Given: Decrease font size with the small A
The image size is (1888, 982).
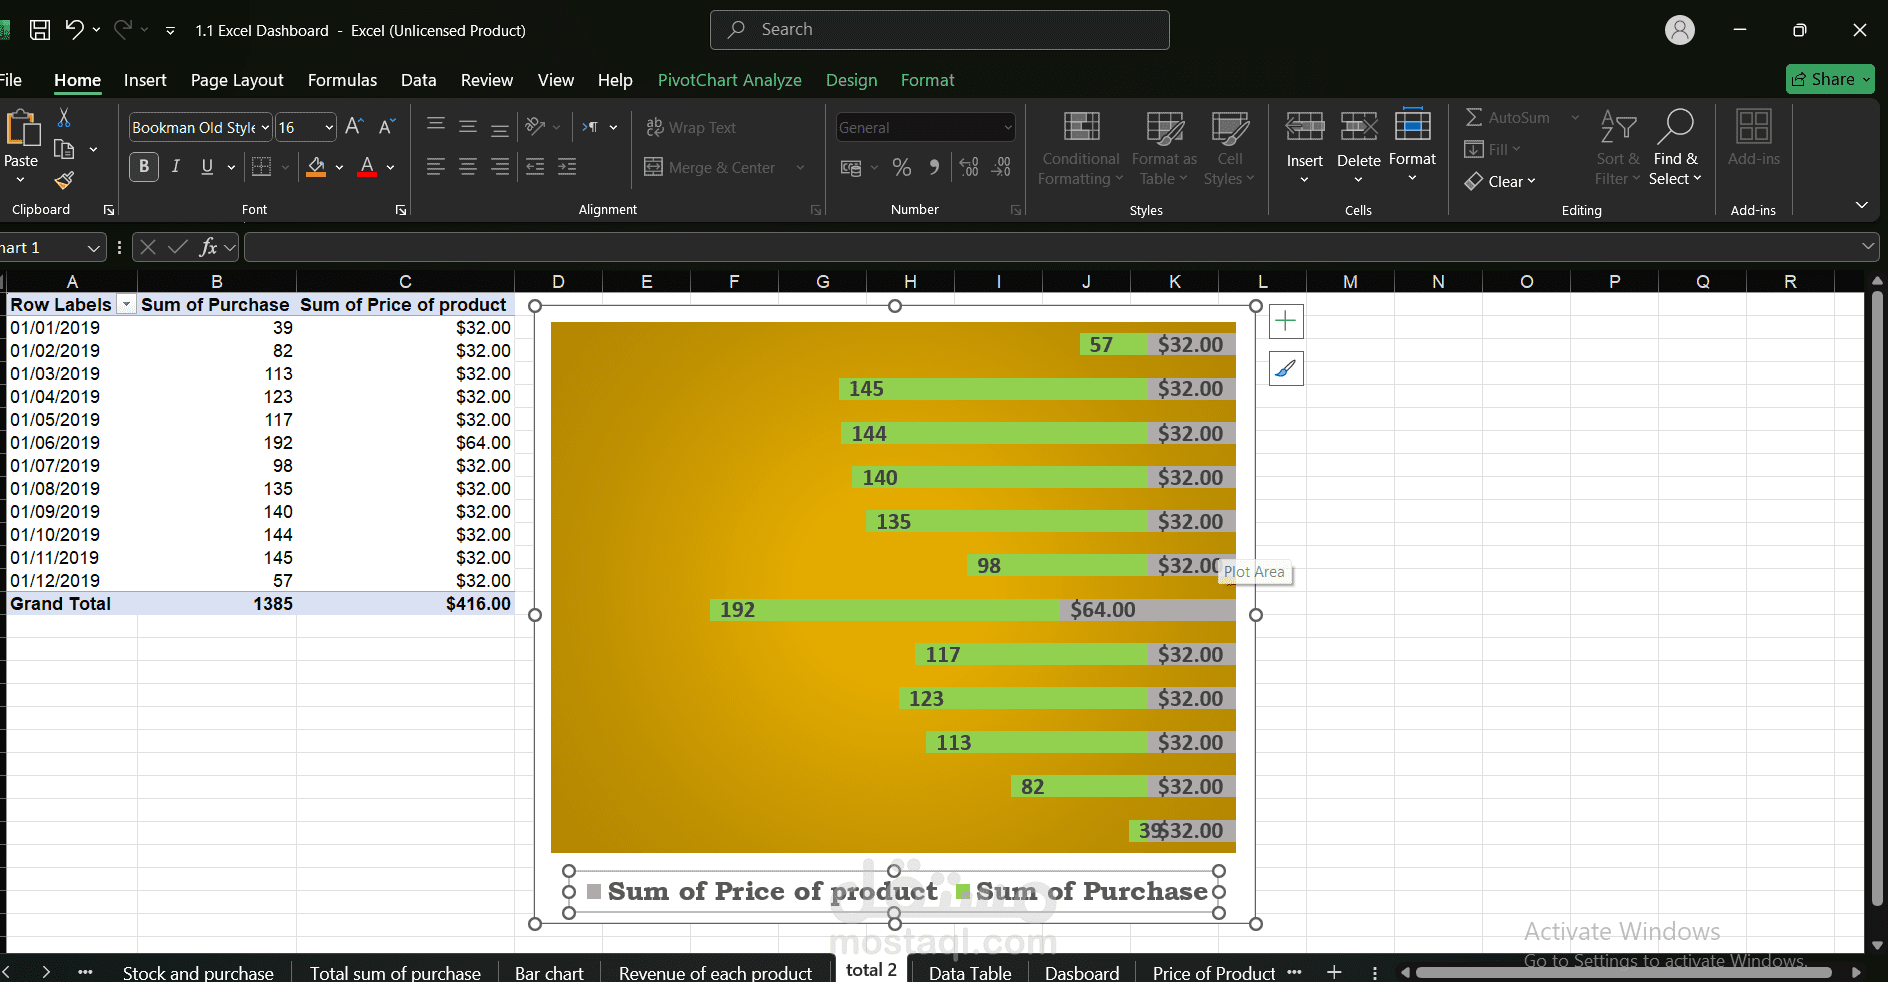Looking at the screenshot, I should click(387, 127).
